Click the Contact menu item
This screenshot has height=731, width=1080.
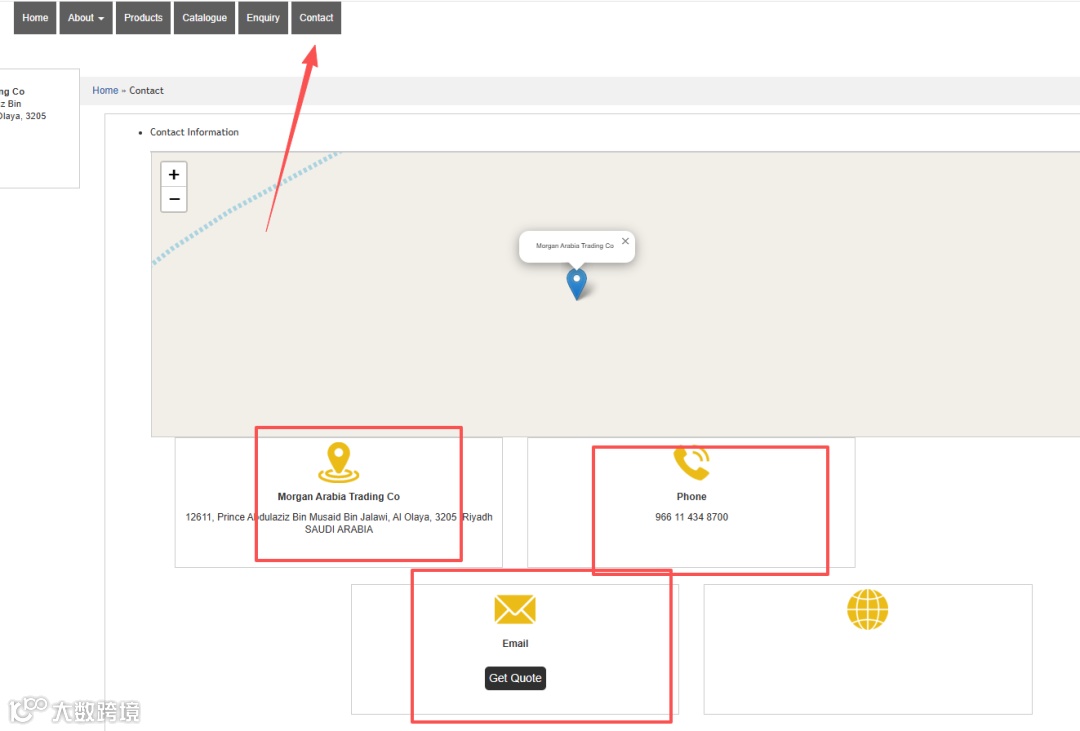[x=316, y=18]
